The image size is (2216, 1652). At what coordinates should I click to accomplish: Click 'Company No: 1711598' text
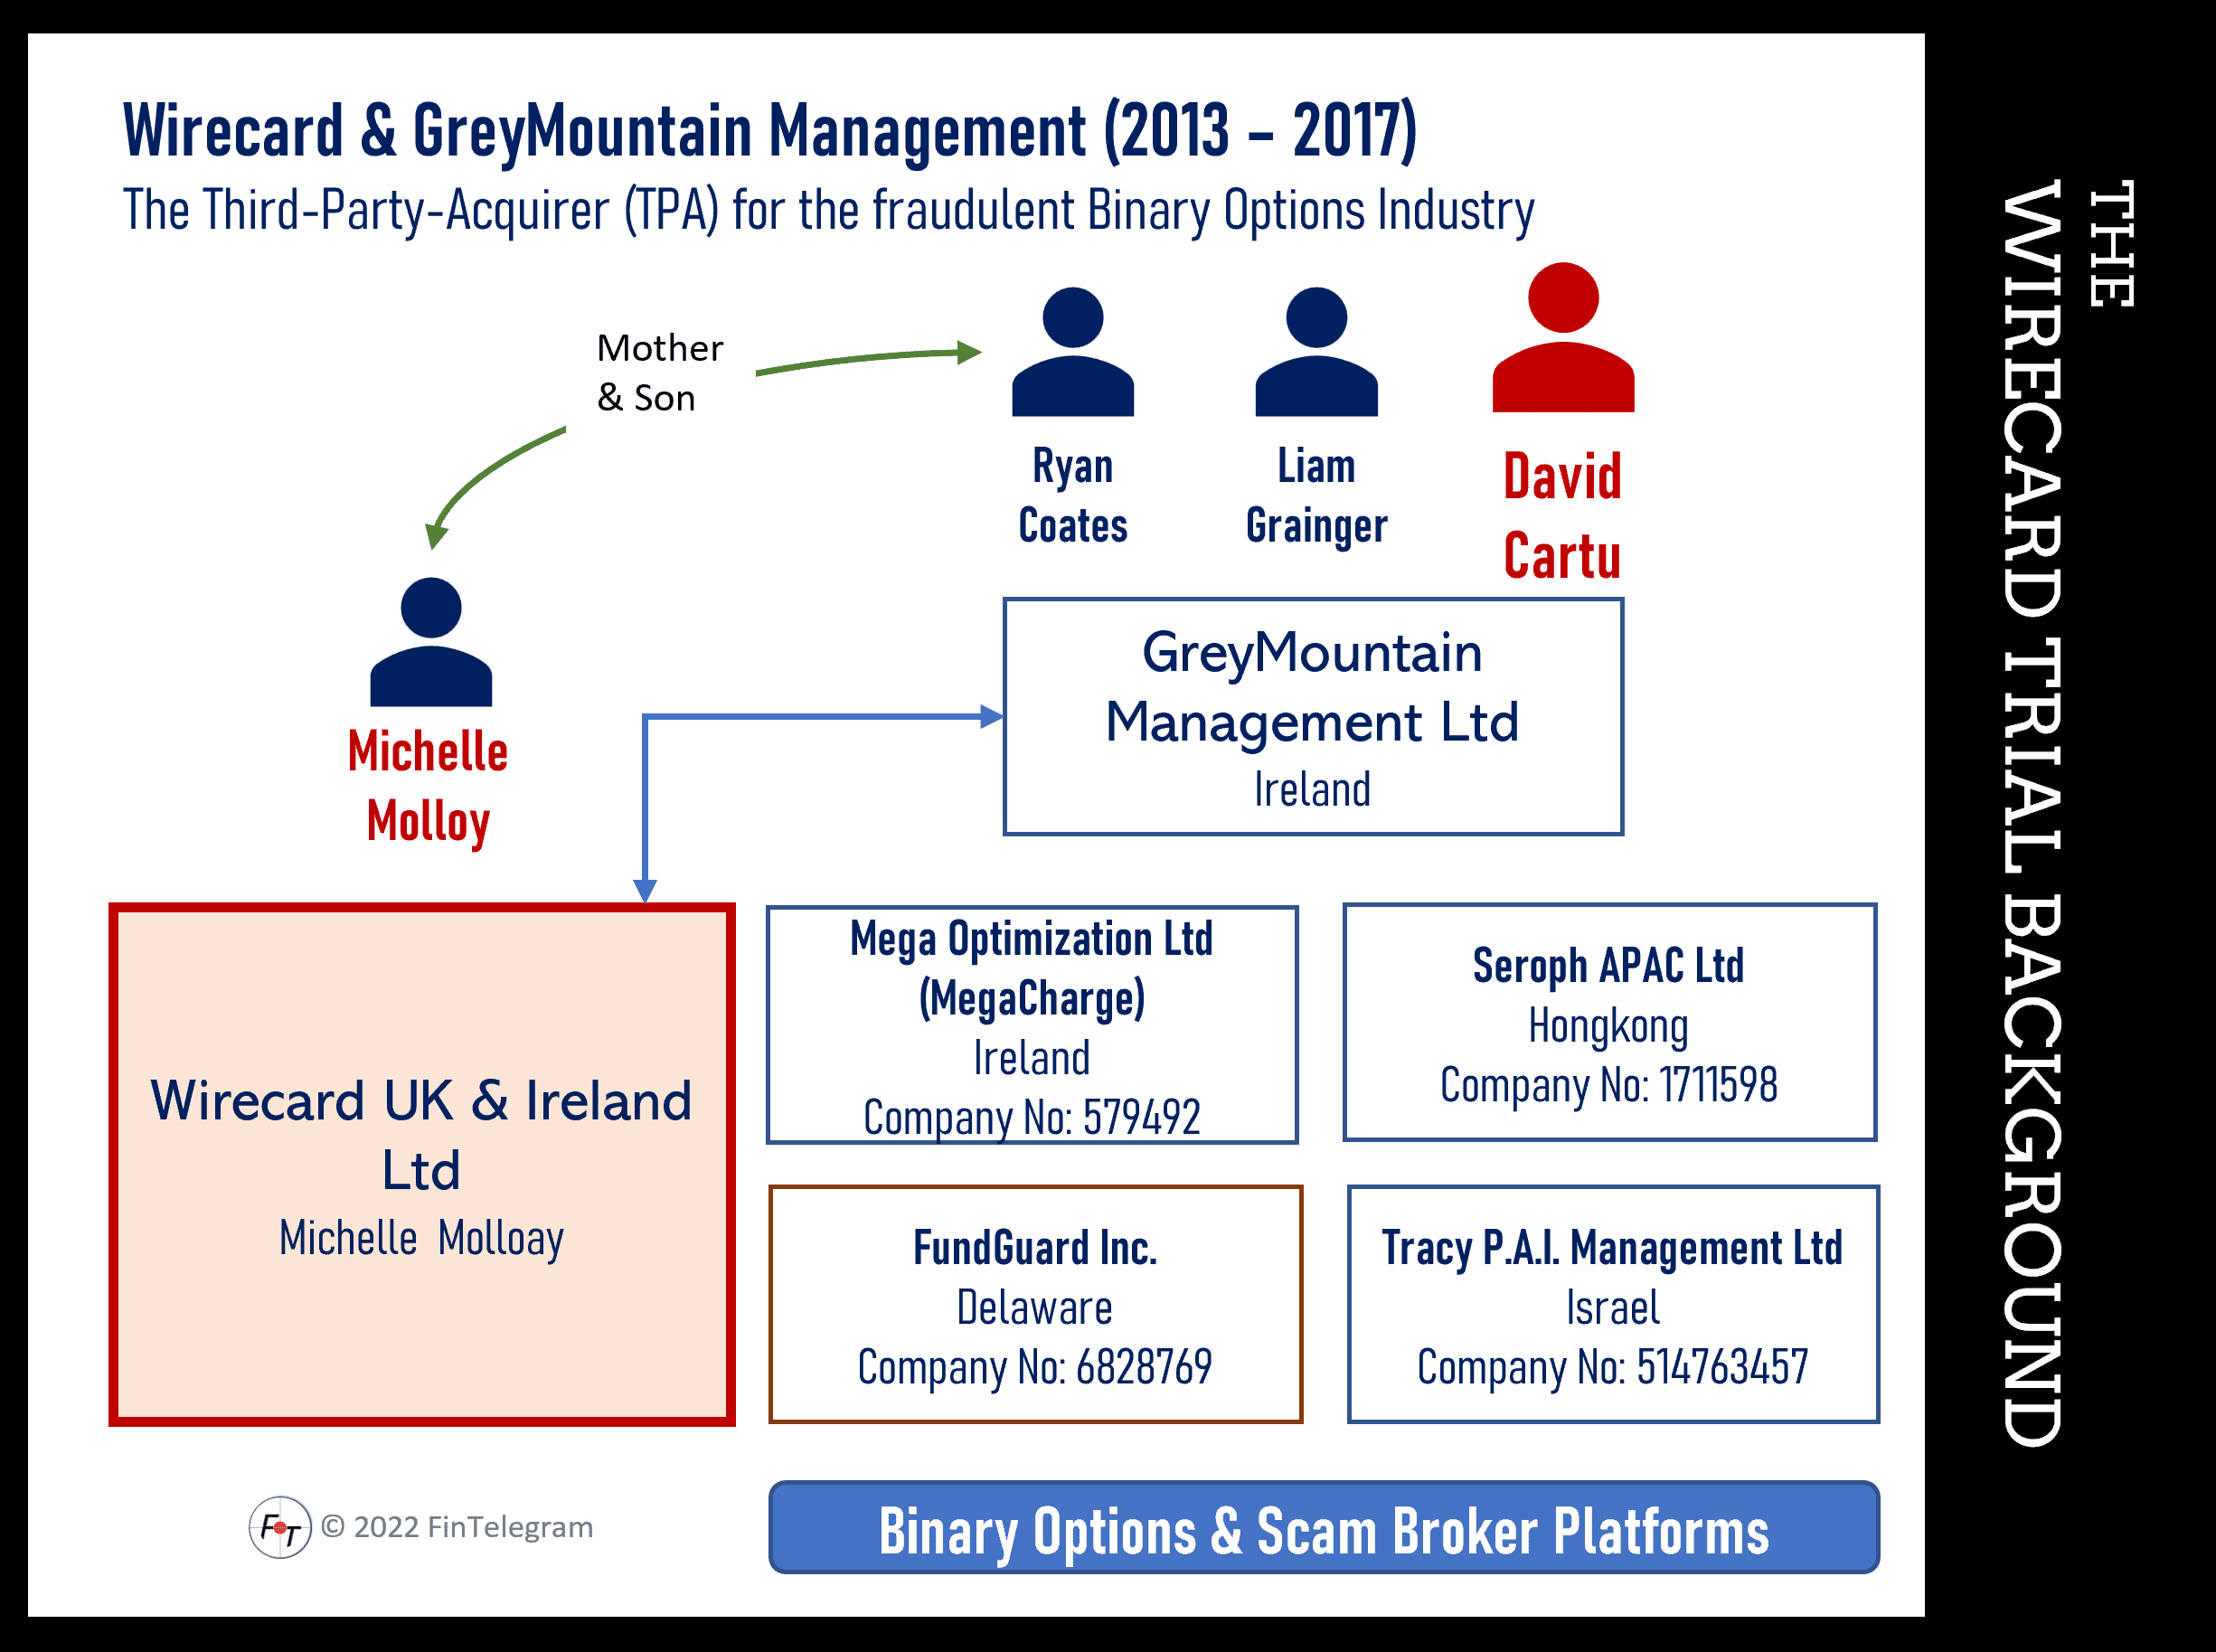click(1609, 1085)
